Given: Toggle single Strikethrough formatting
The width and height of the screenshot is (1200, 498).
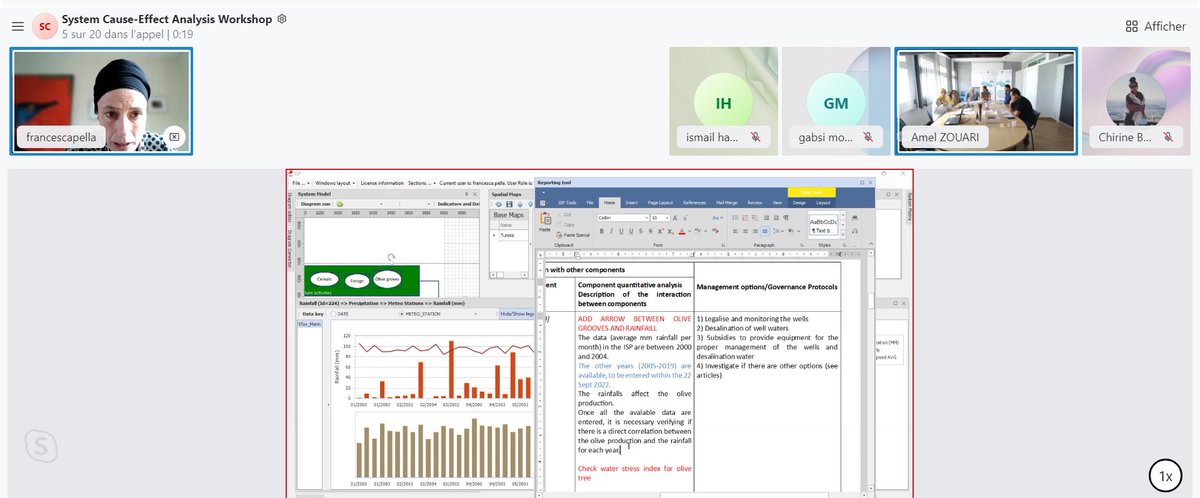Looking at the screenshot, I should pyautogui.click(x=641, y=231).
